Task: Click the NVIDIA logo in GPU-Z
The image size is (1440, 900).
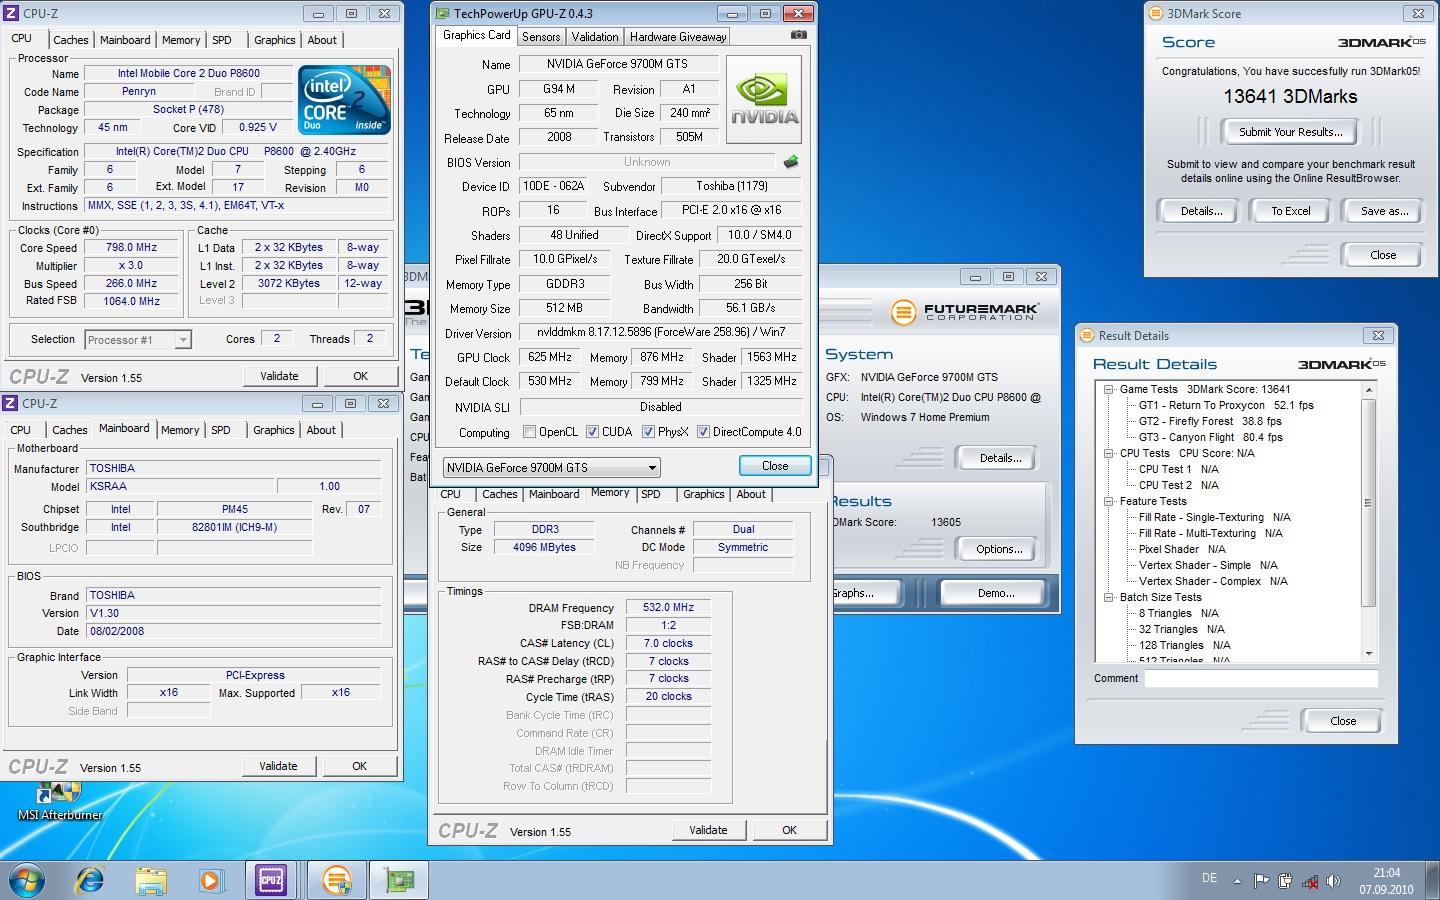Action: click(x=764, y=99)
